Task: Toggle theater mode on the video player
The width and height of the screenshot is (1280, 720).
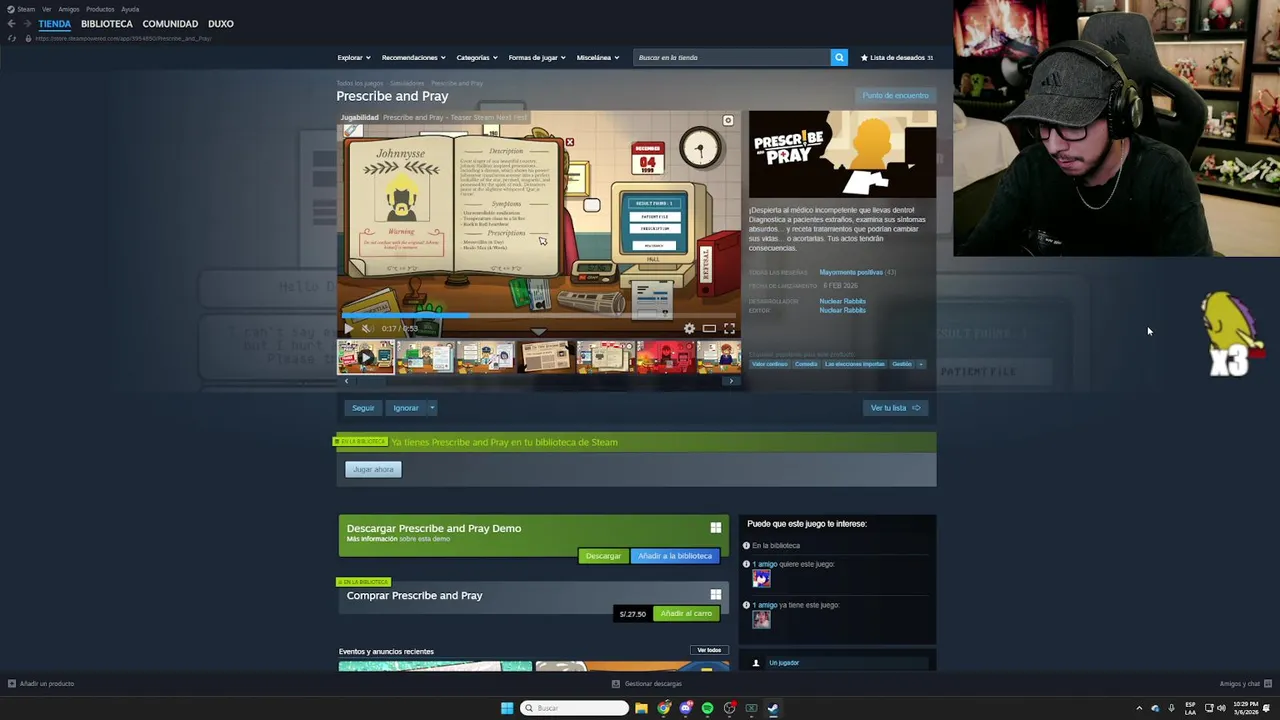Action: tap(709, 328)
